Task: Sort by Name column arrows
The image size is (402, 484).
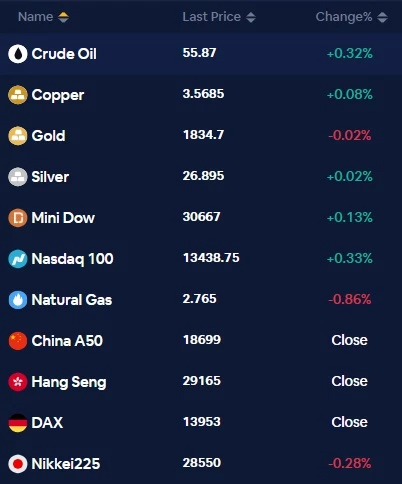Action: pyautogui.click(x=63, y=17)
